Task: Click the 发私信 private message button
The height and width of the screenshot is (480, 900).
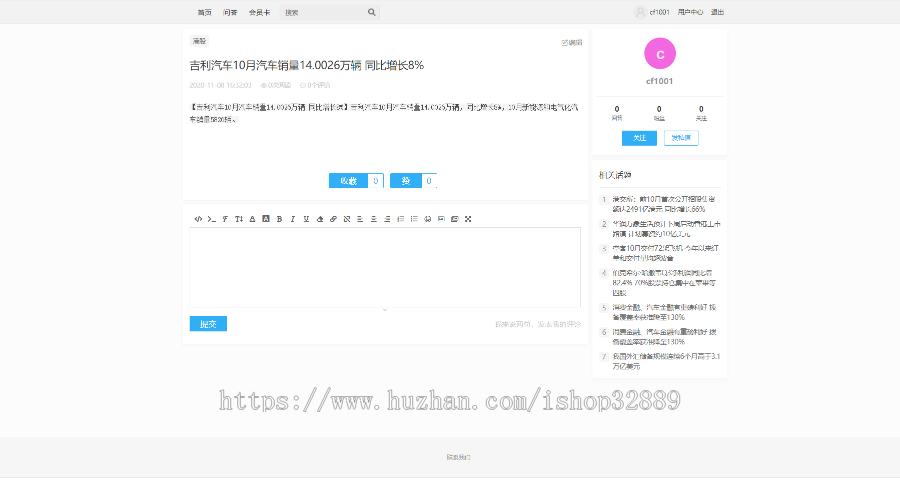Action: point(681,138)
